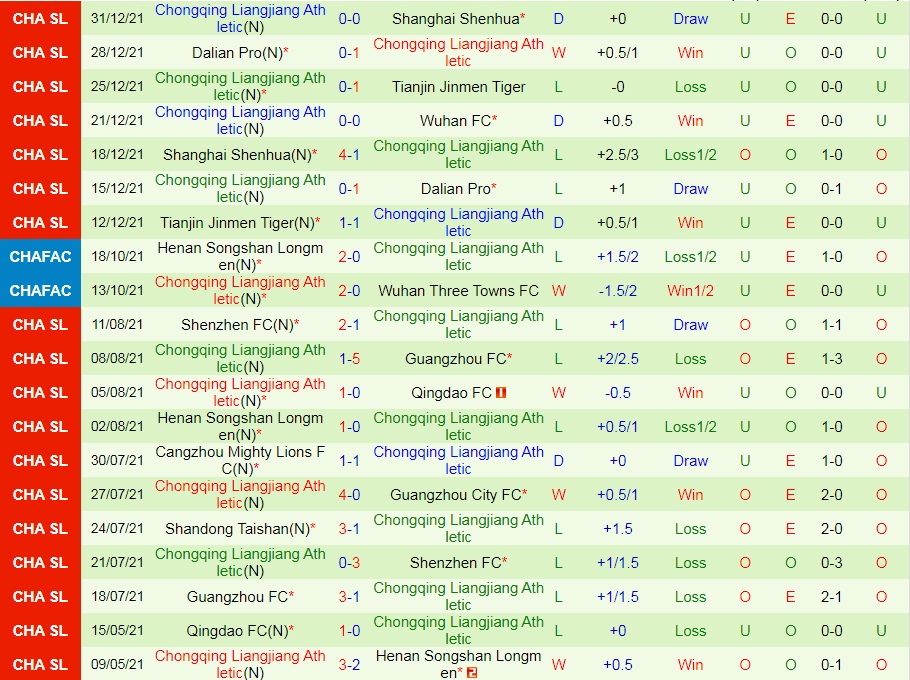The width and height of the screenshot is (910, 680).
Task: Click the Win1/2 result on 13/10/21
Action: tap(691, 291)
